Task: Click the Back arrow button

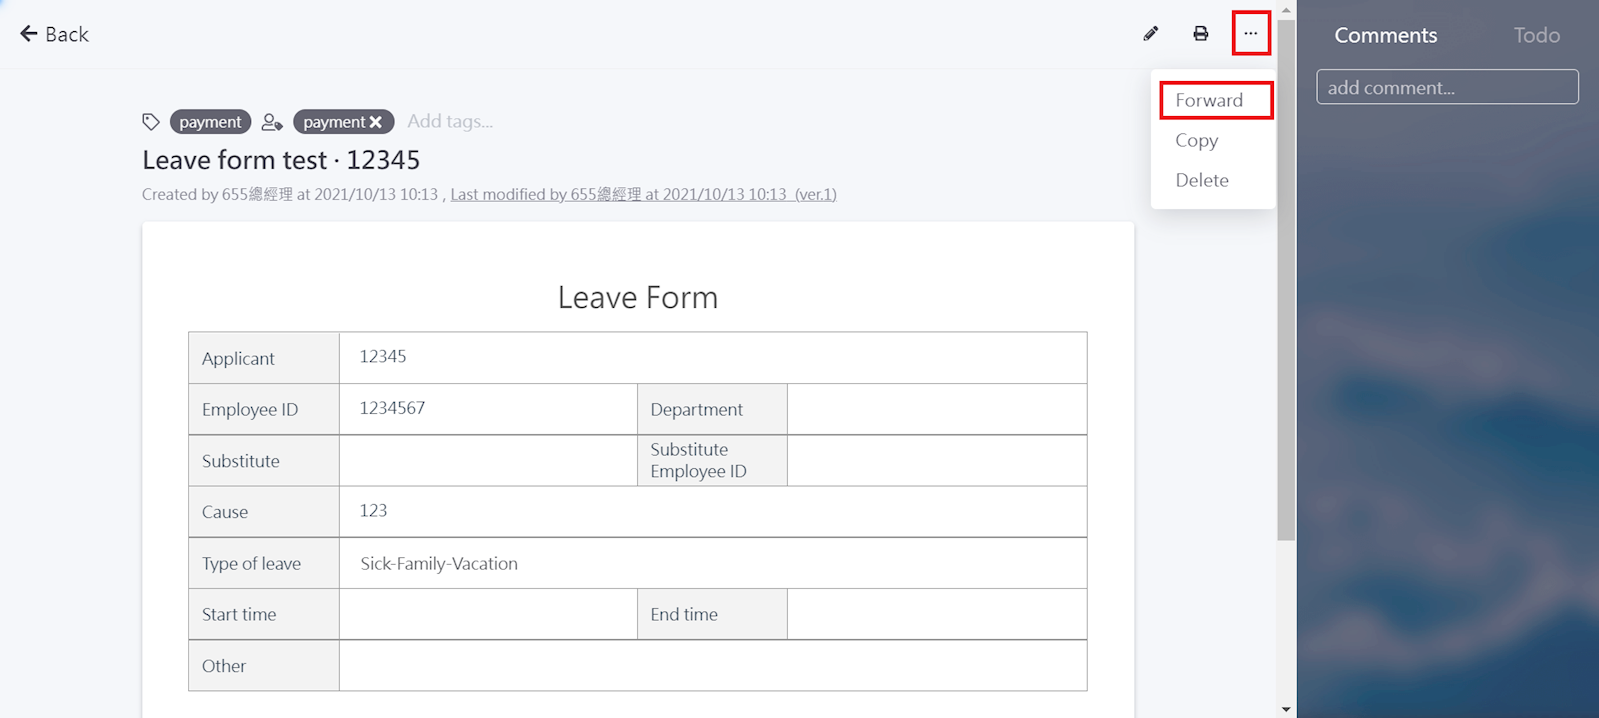Action: pos(54,34)
